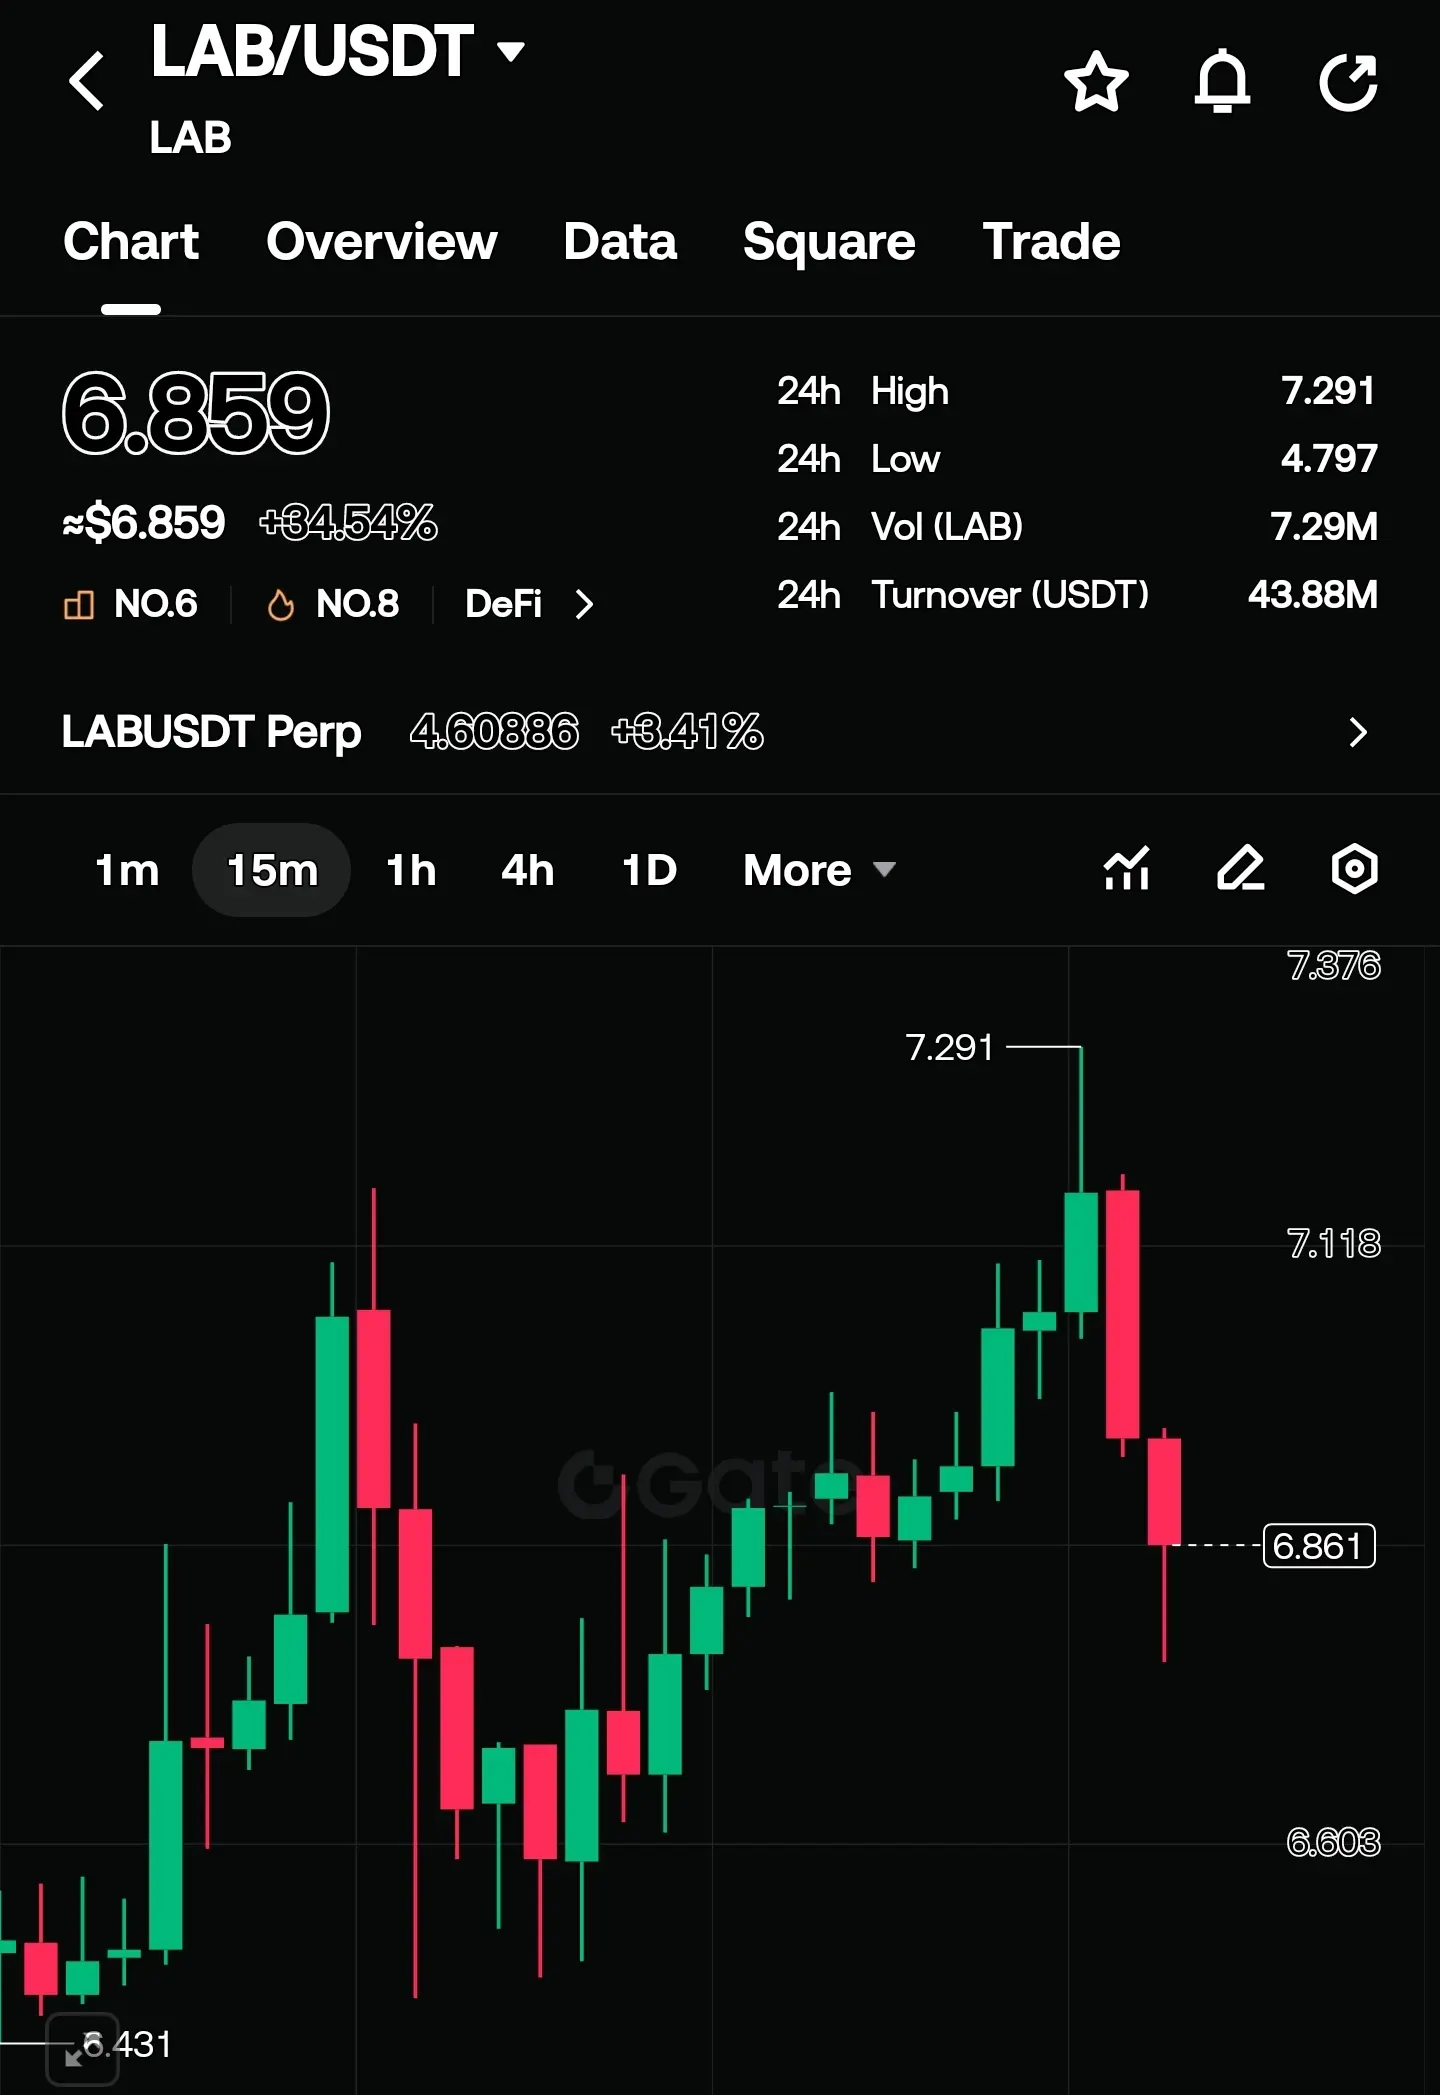The width and height of the screenshot is (1440, 2095).
Task: Tap the share icon in header
Action: (x=1348, y=82)
